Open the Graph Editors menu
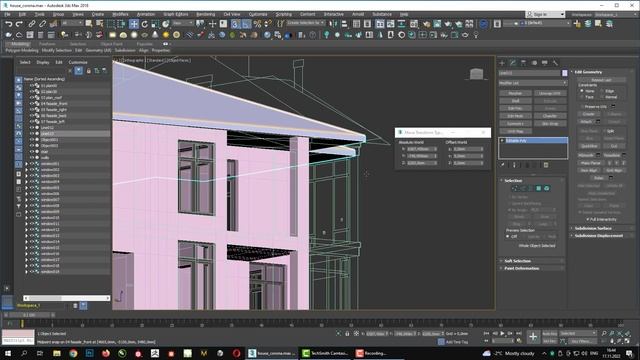 pyautogui.click(x=176, y=14)
